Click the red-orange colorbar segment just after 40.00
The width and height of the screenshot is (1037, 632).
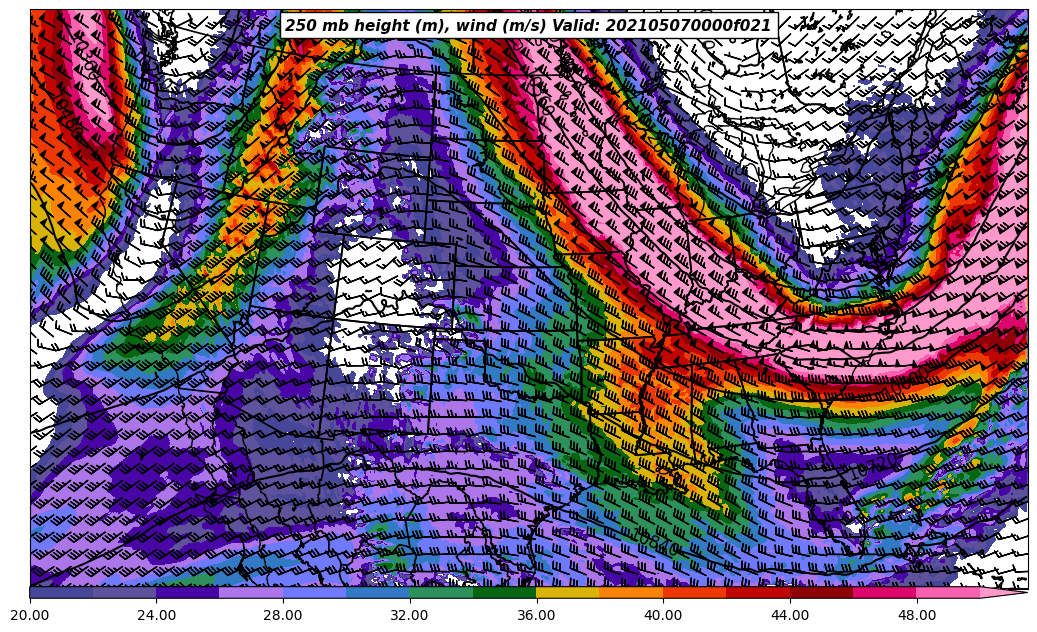click(x=694, y=593)
